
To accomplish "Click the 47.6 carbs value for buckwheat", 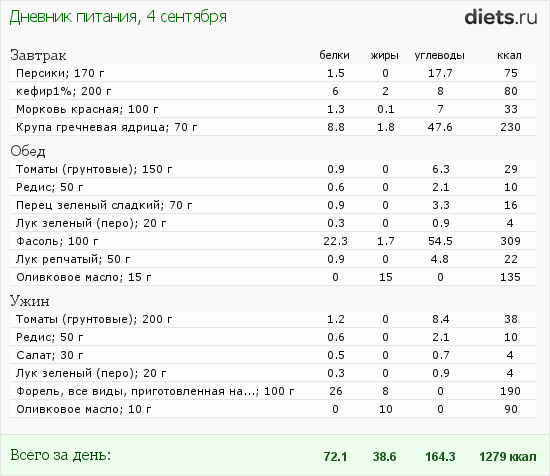I will (440, 127).
